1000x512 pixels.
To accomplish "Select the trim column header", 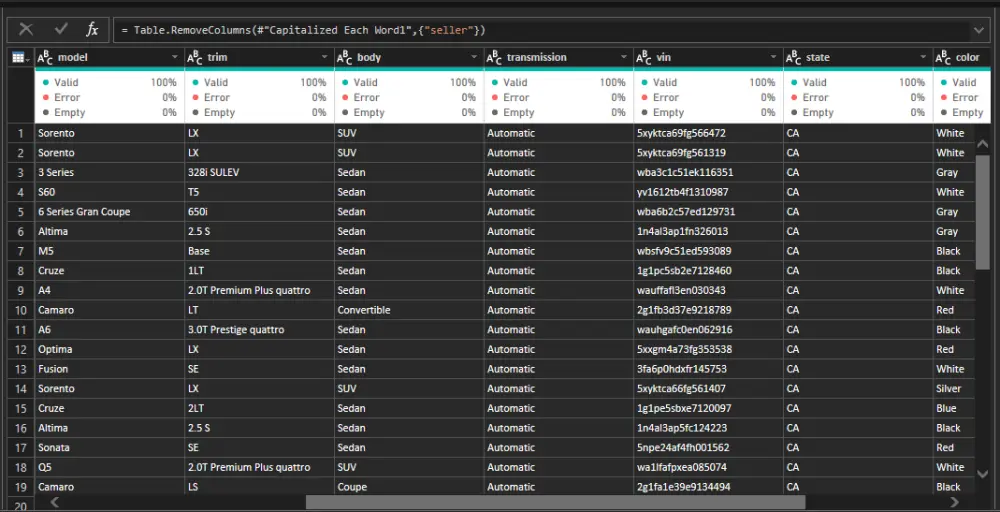I will pos(260,57).
